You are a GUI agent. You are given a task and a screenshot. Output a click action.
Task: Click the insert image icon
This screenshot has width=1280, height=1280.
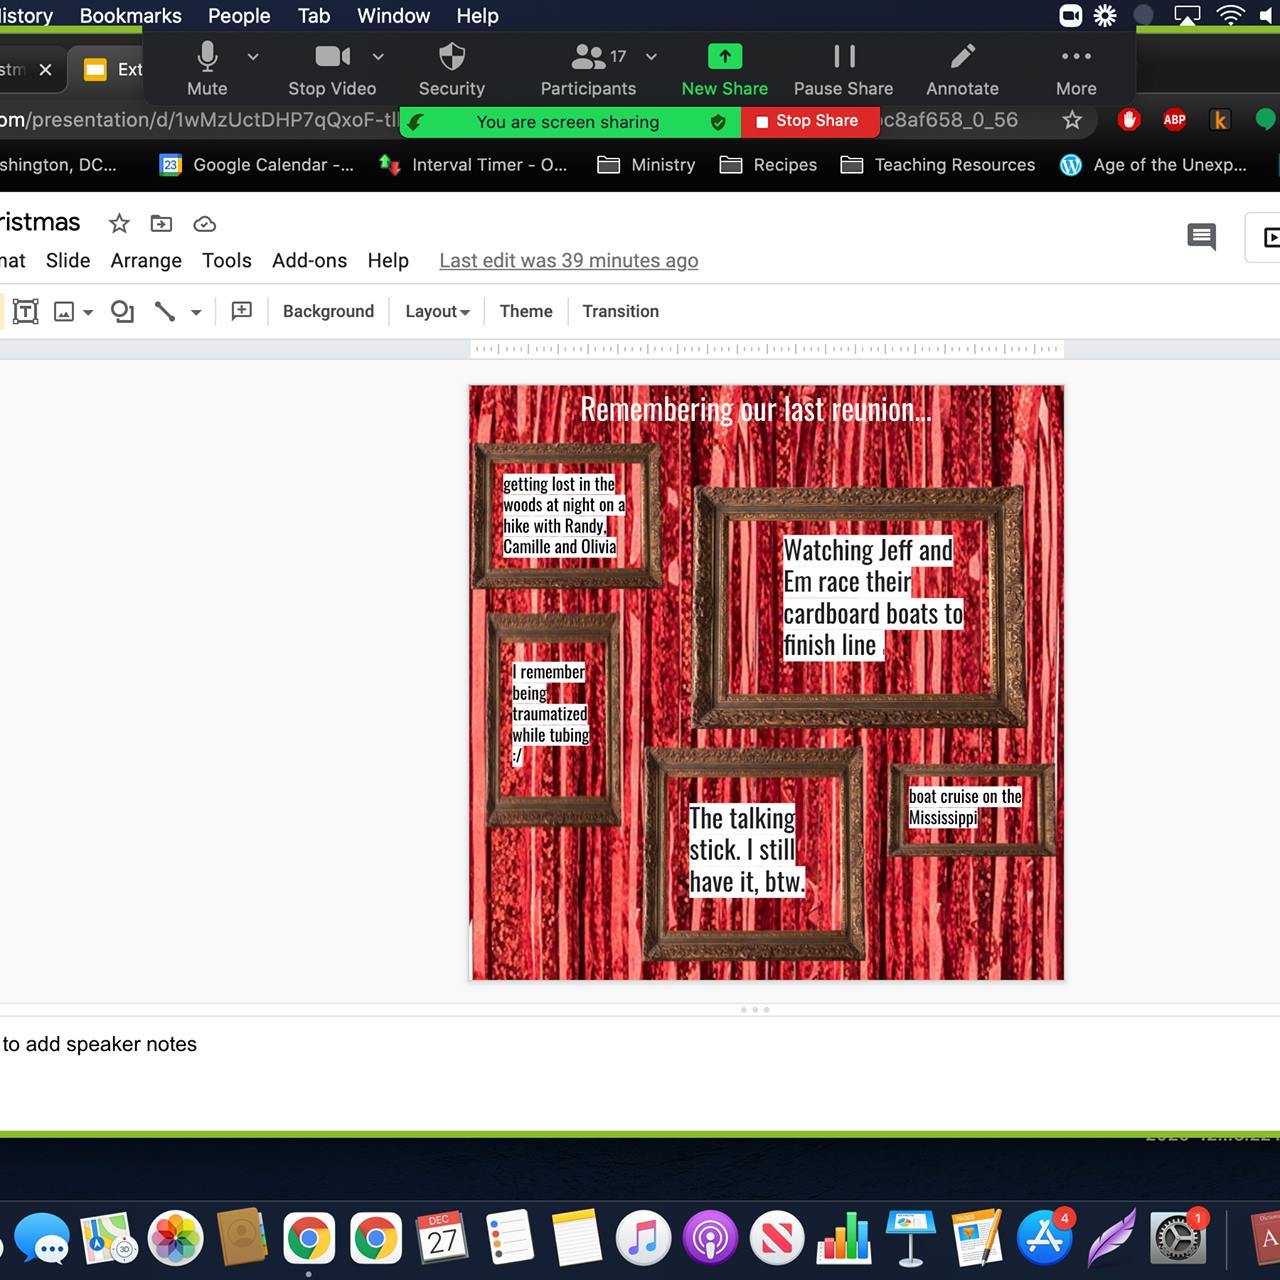pyautogui.click(x=64, y=312)
